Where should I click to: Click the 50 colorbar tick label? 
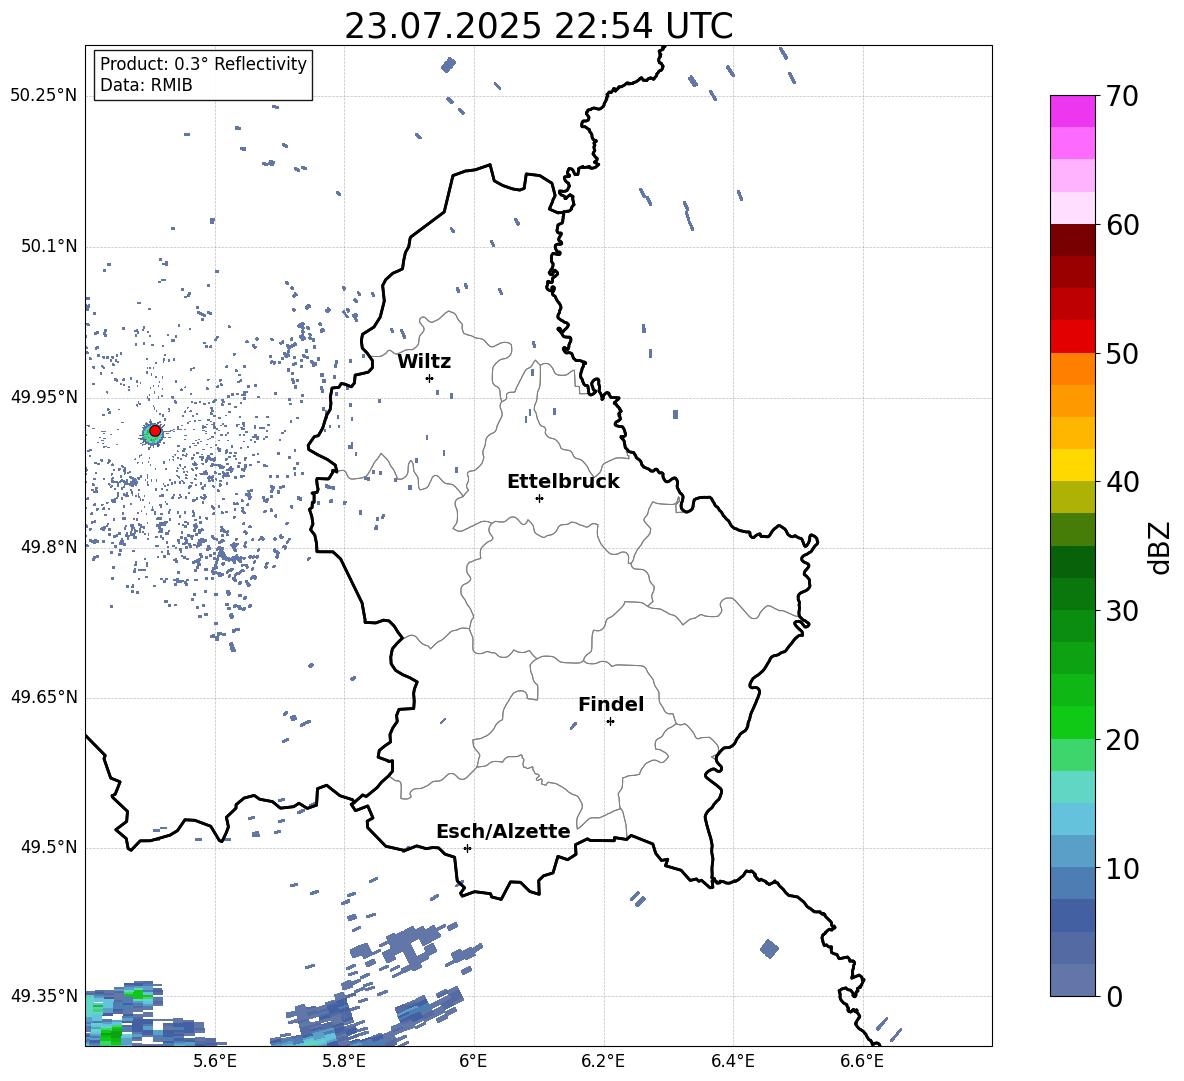pos(1122,353)
